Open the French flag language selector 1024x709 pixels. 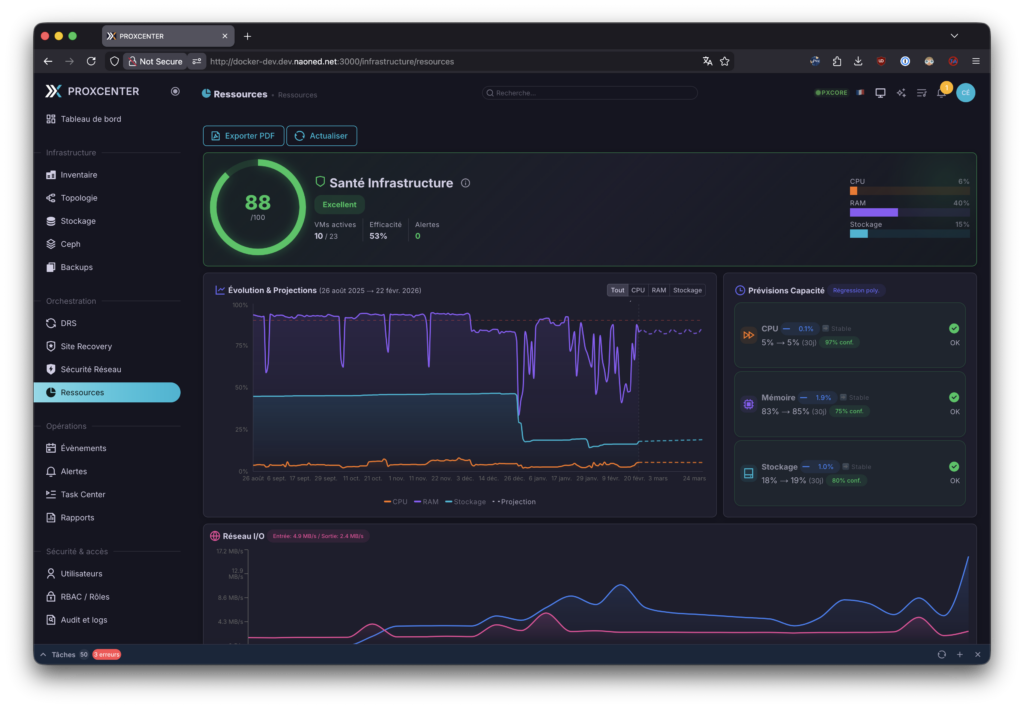coord(860,93)
